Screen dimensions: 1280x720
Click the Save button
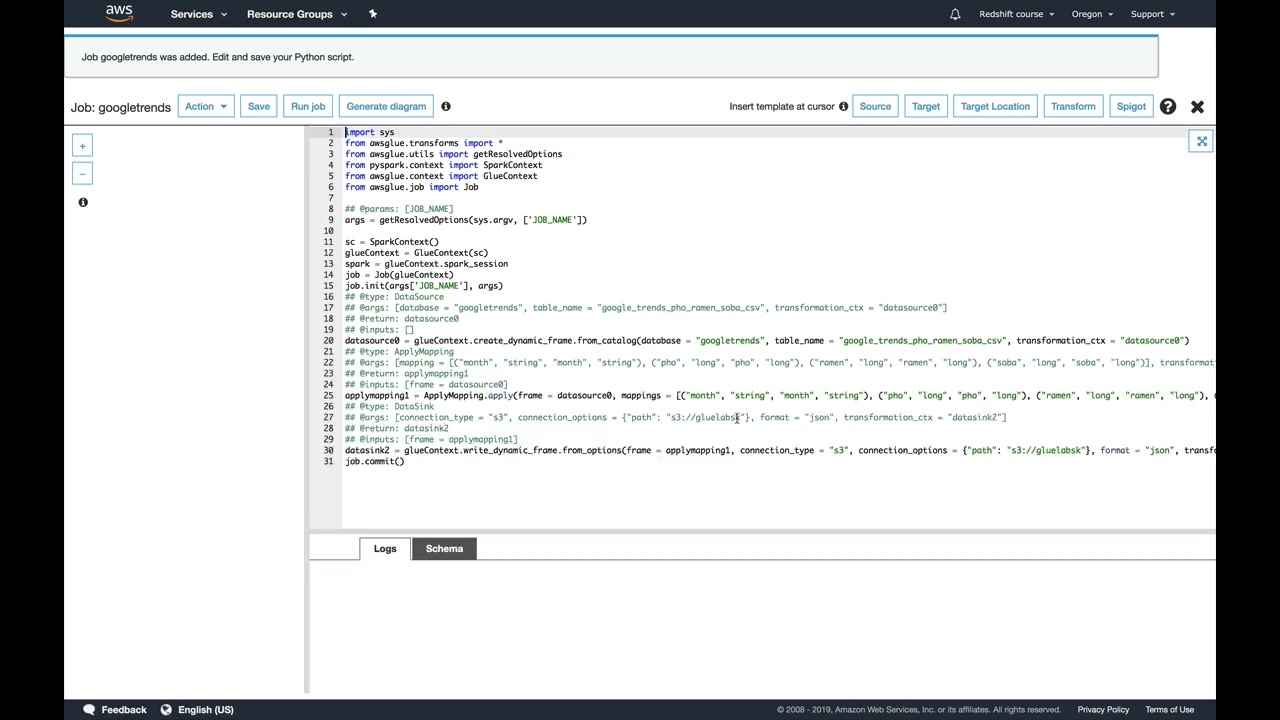[x=259, y=106]
